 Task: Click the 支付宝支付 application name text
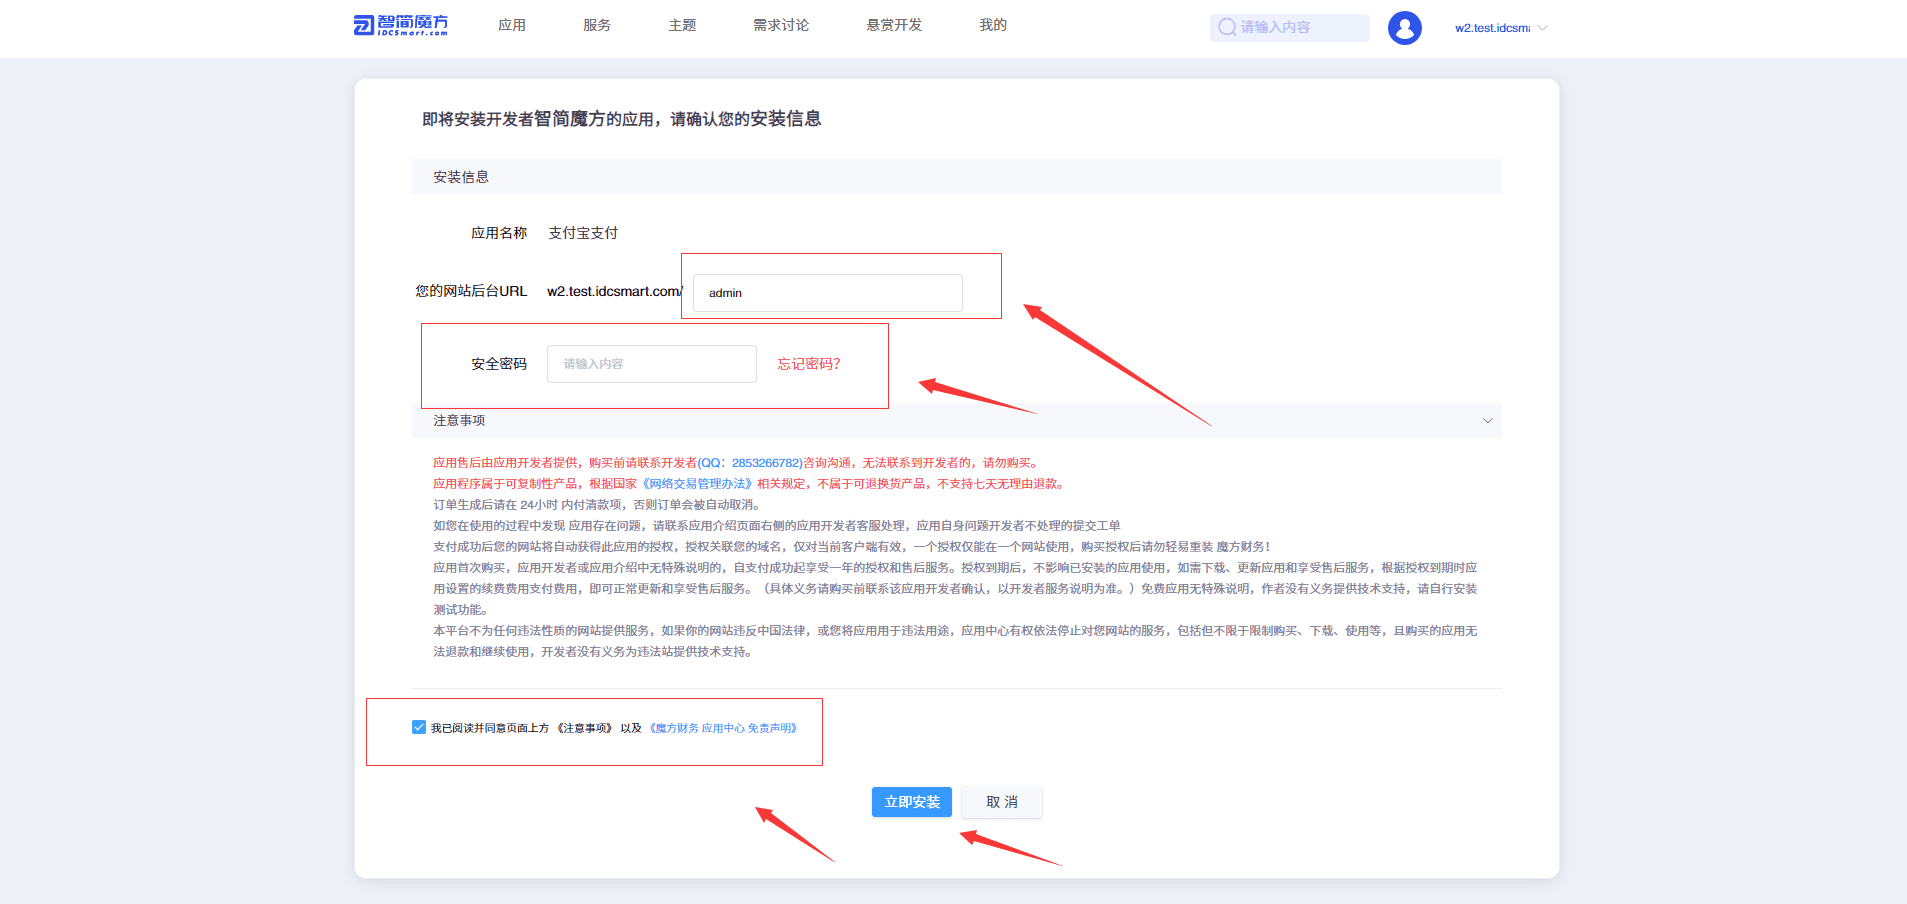(x=583, y=233)
